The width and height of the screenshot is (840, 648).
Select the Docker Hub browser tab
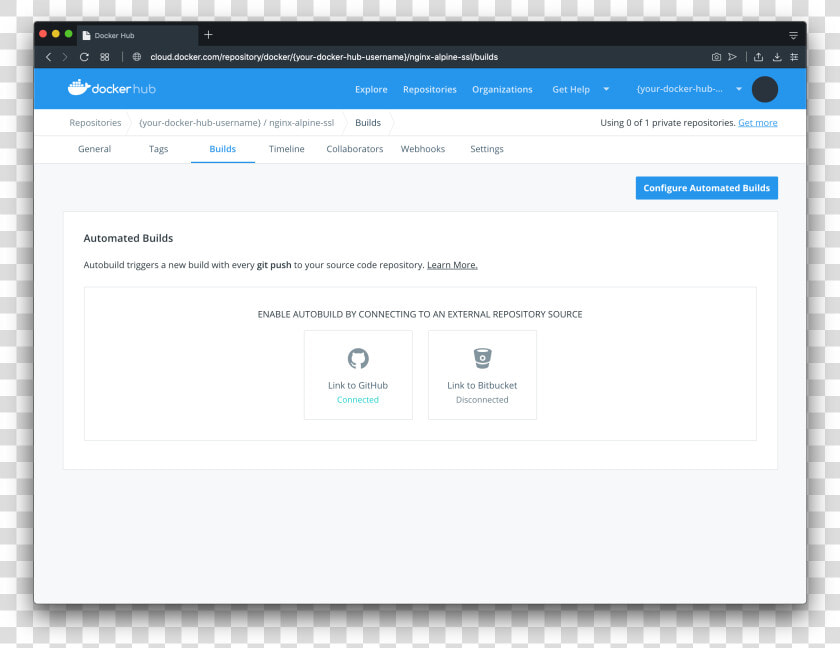[137, 35]
